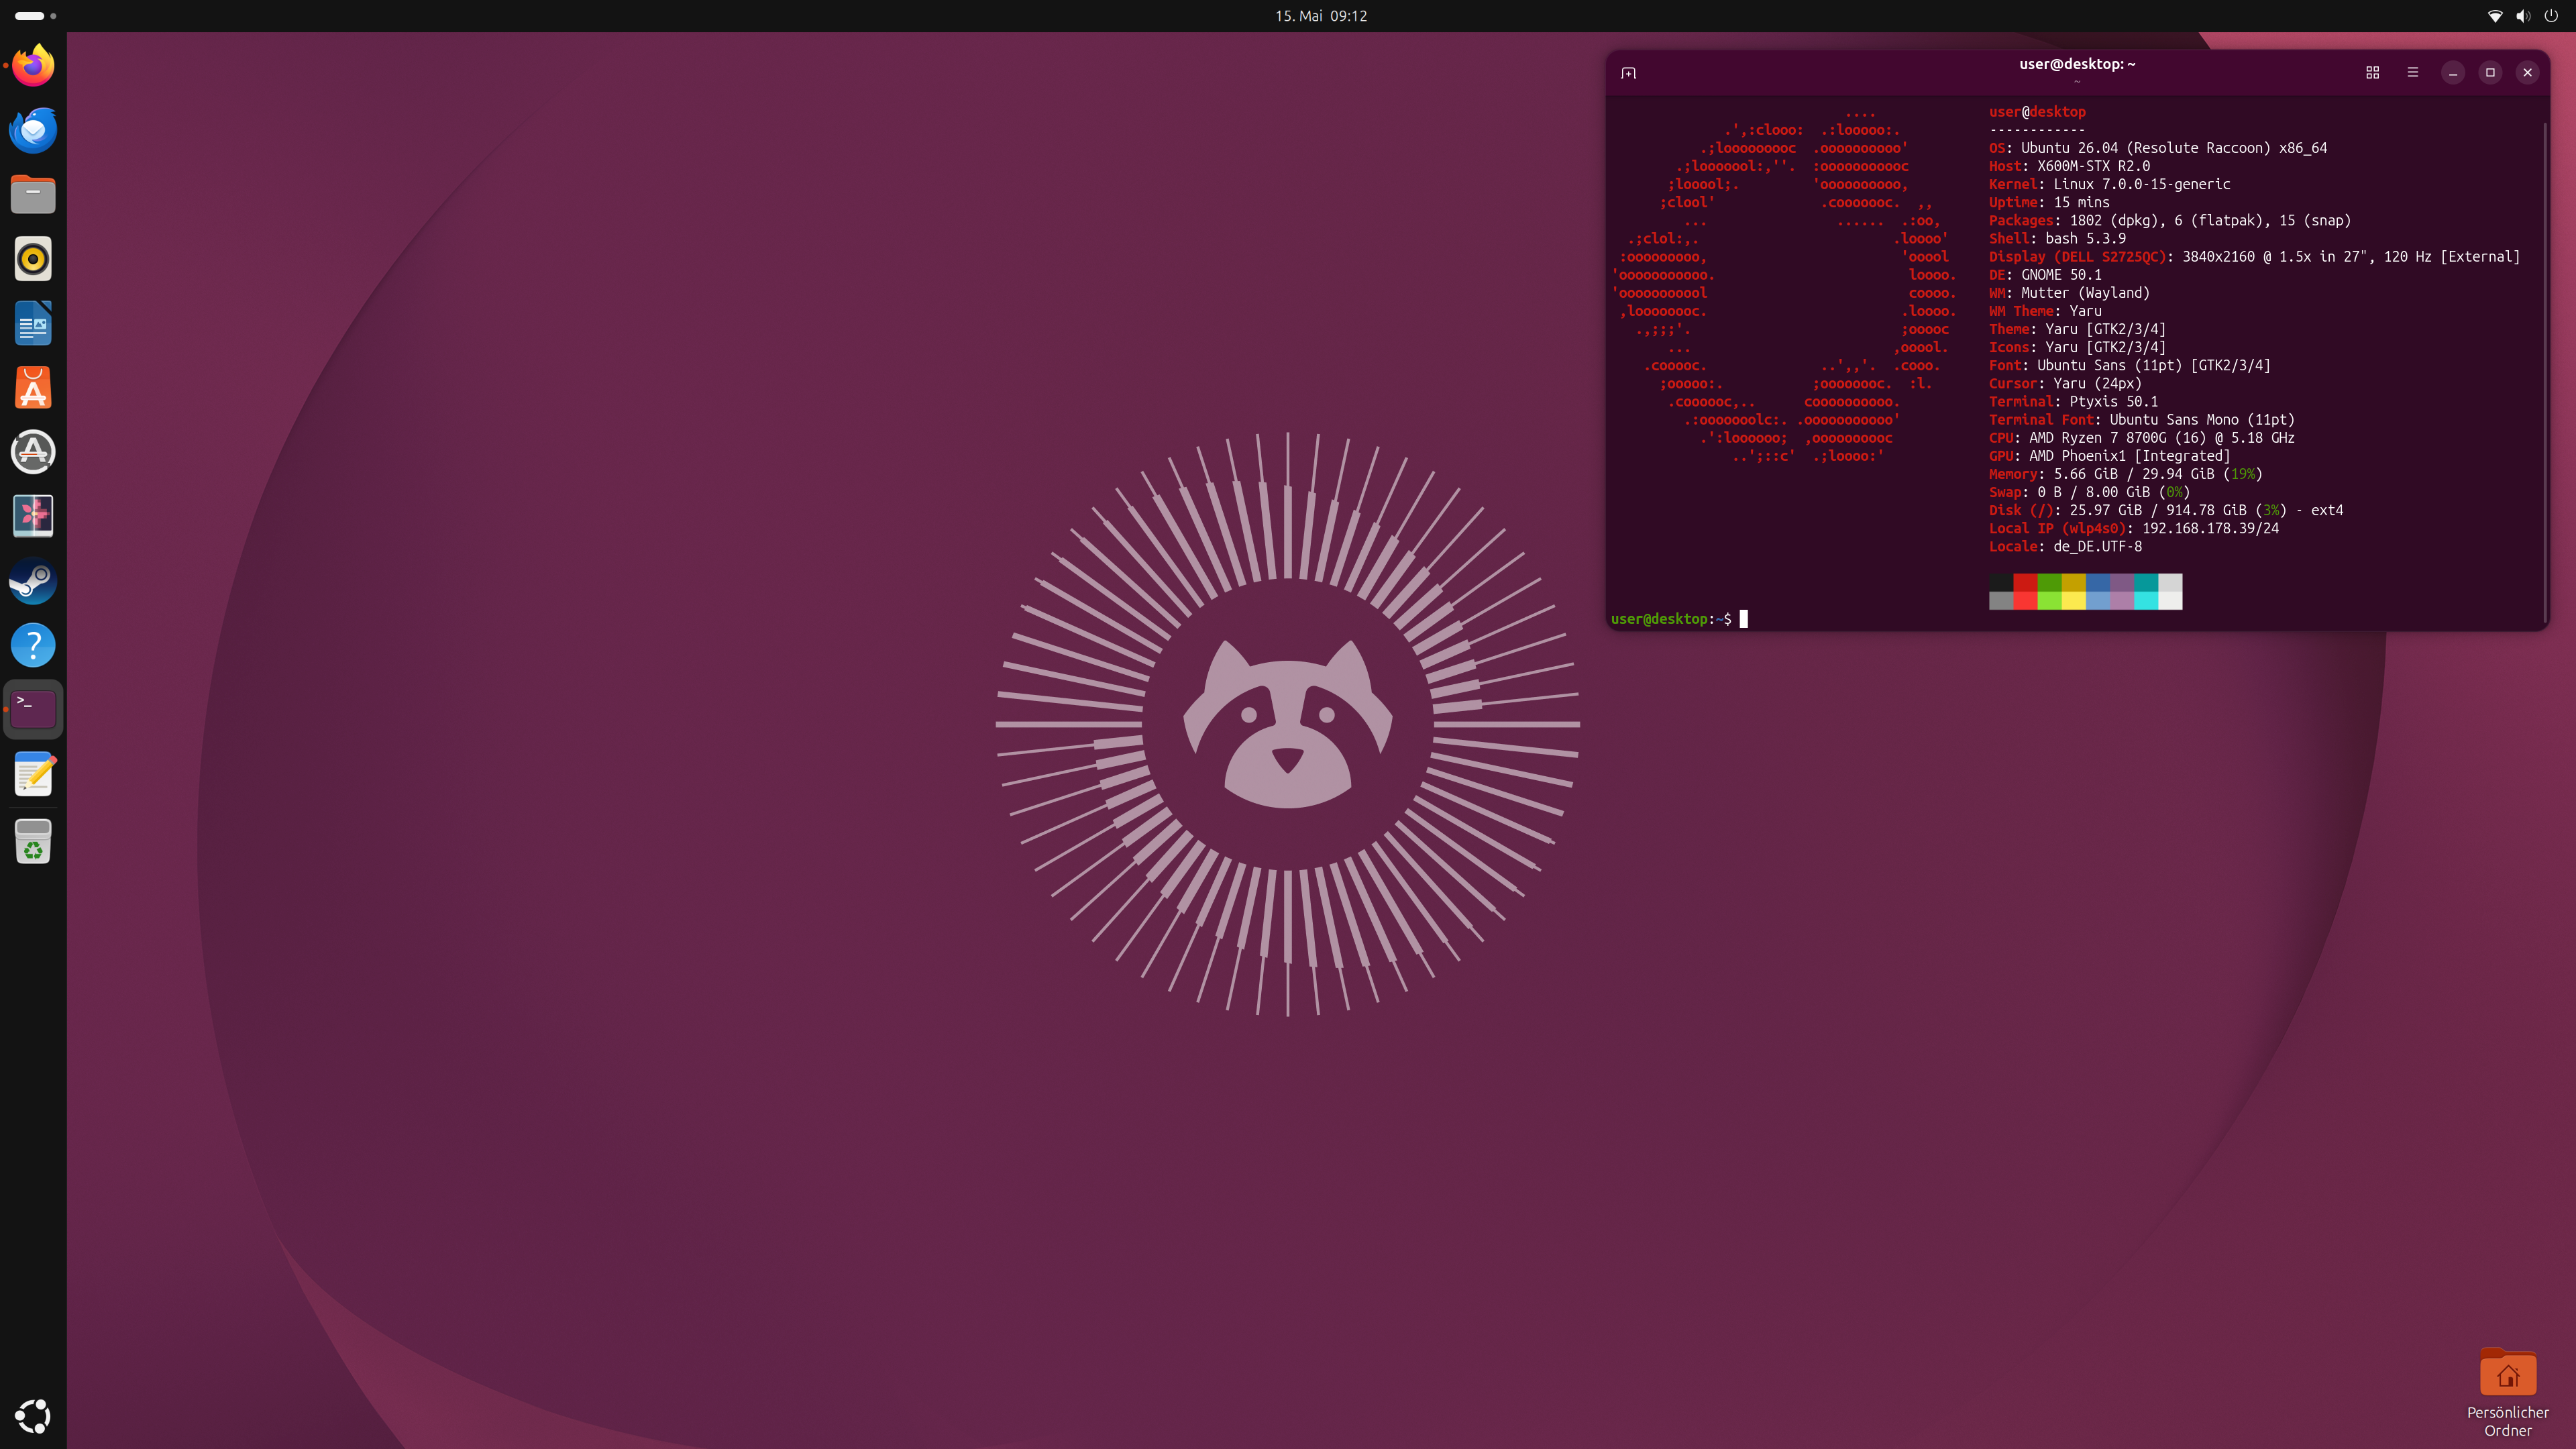Click the 'Swap: 0 B / 8.00 GiB' line

pos(2089,492)
